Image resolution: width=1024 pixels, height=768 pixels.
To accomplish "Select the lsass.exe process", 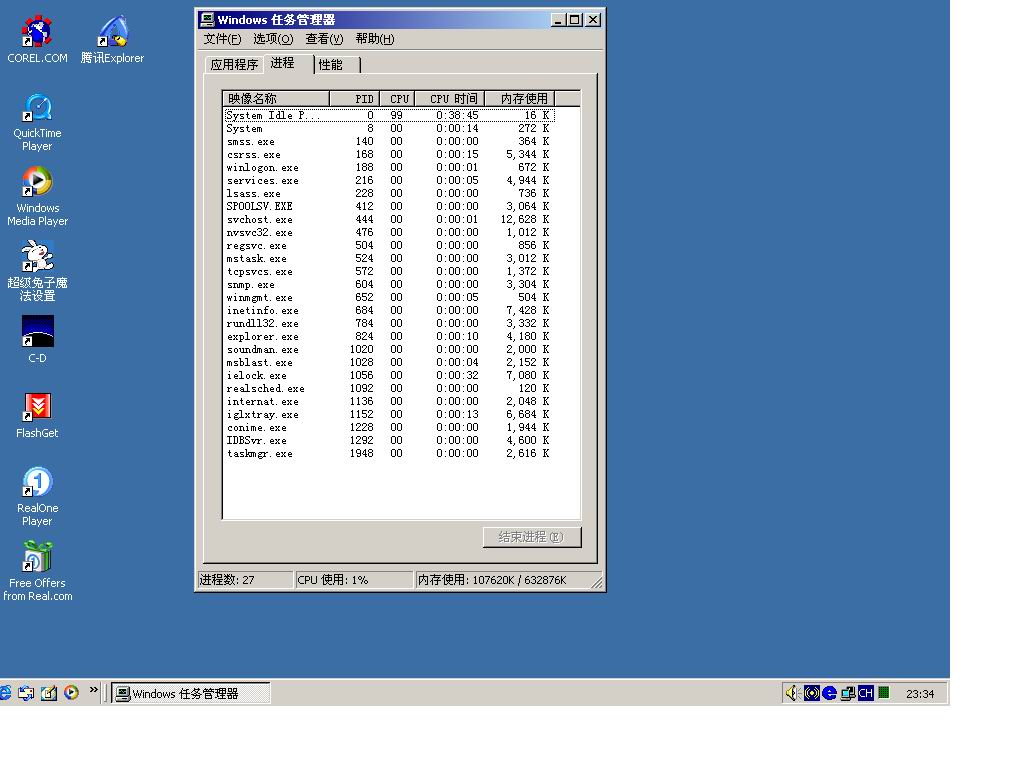I will pos(389,194).
